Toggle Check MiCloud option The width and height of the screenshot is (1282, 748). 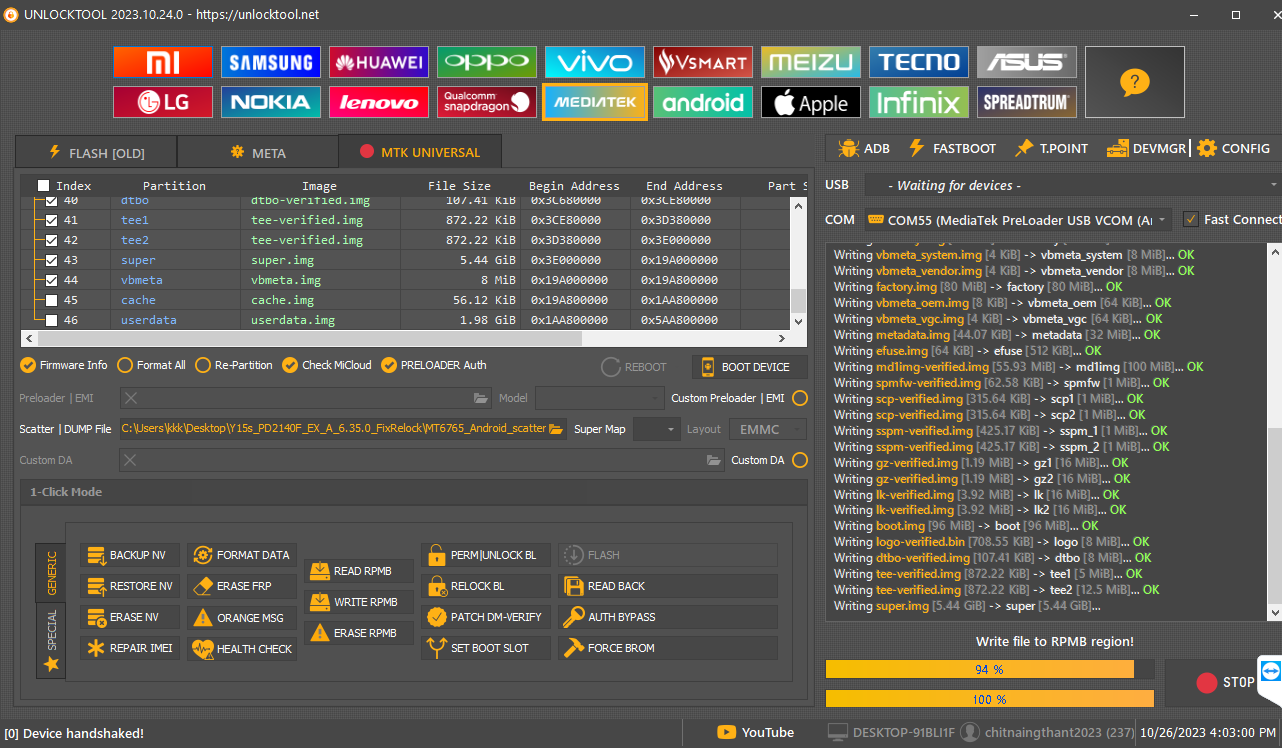(x=326, y=365)
